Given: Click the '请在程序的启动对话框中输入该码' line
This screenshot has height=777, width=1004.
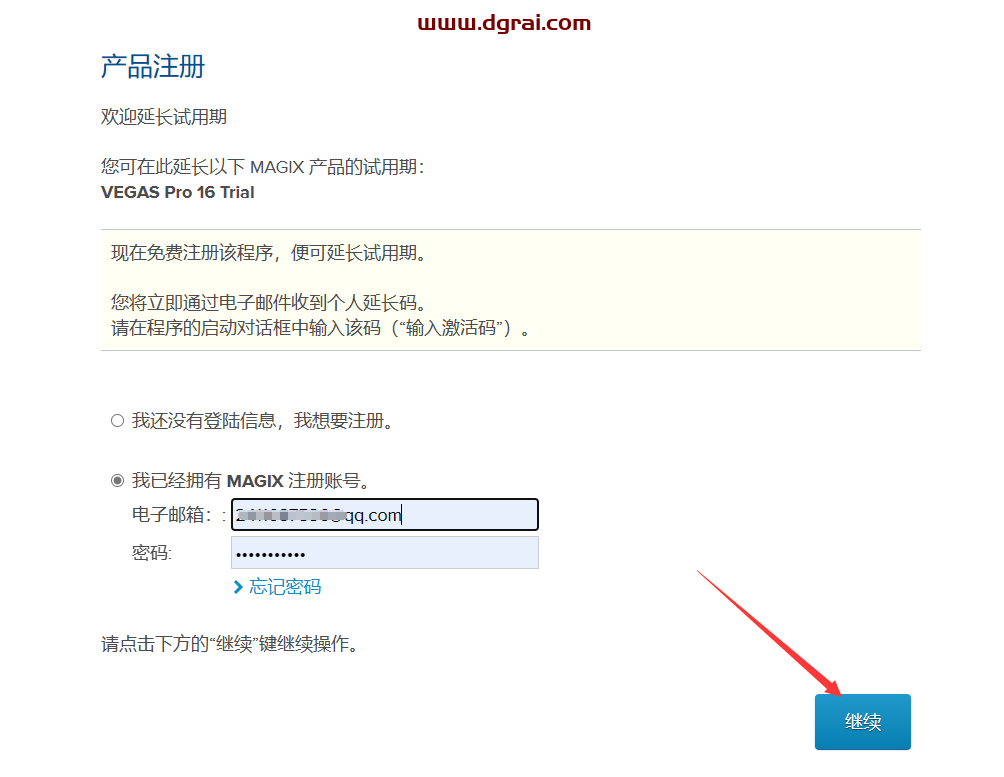Looking at the screenshot, I should [321, 328].
